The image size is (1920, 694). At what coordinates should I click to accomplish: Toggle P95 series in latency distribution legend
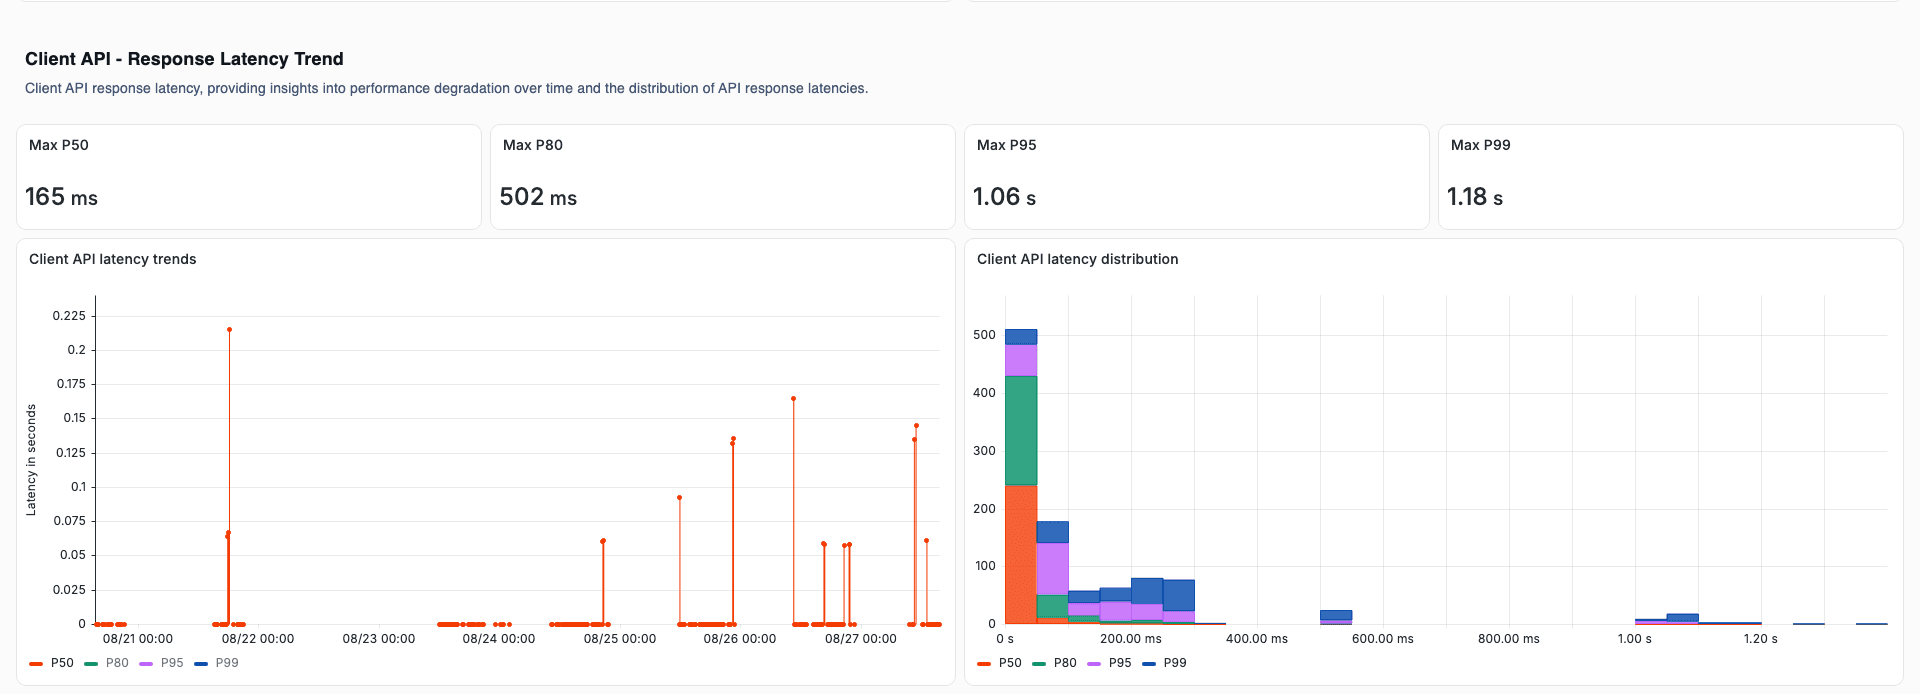(x=1110, y=663)
